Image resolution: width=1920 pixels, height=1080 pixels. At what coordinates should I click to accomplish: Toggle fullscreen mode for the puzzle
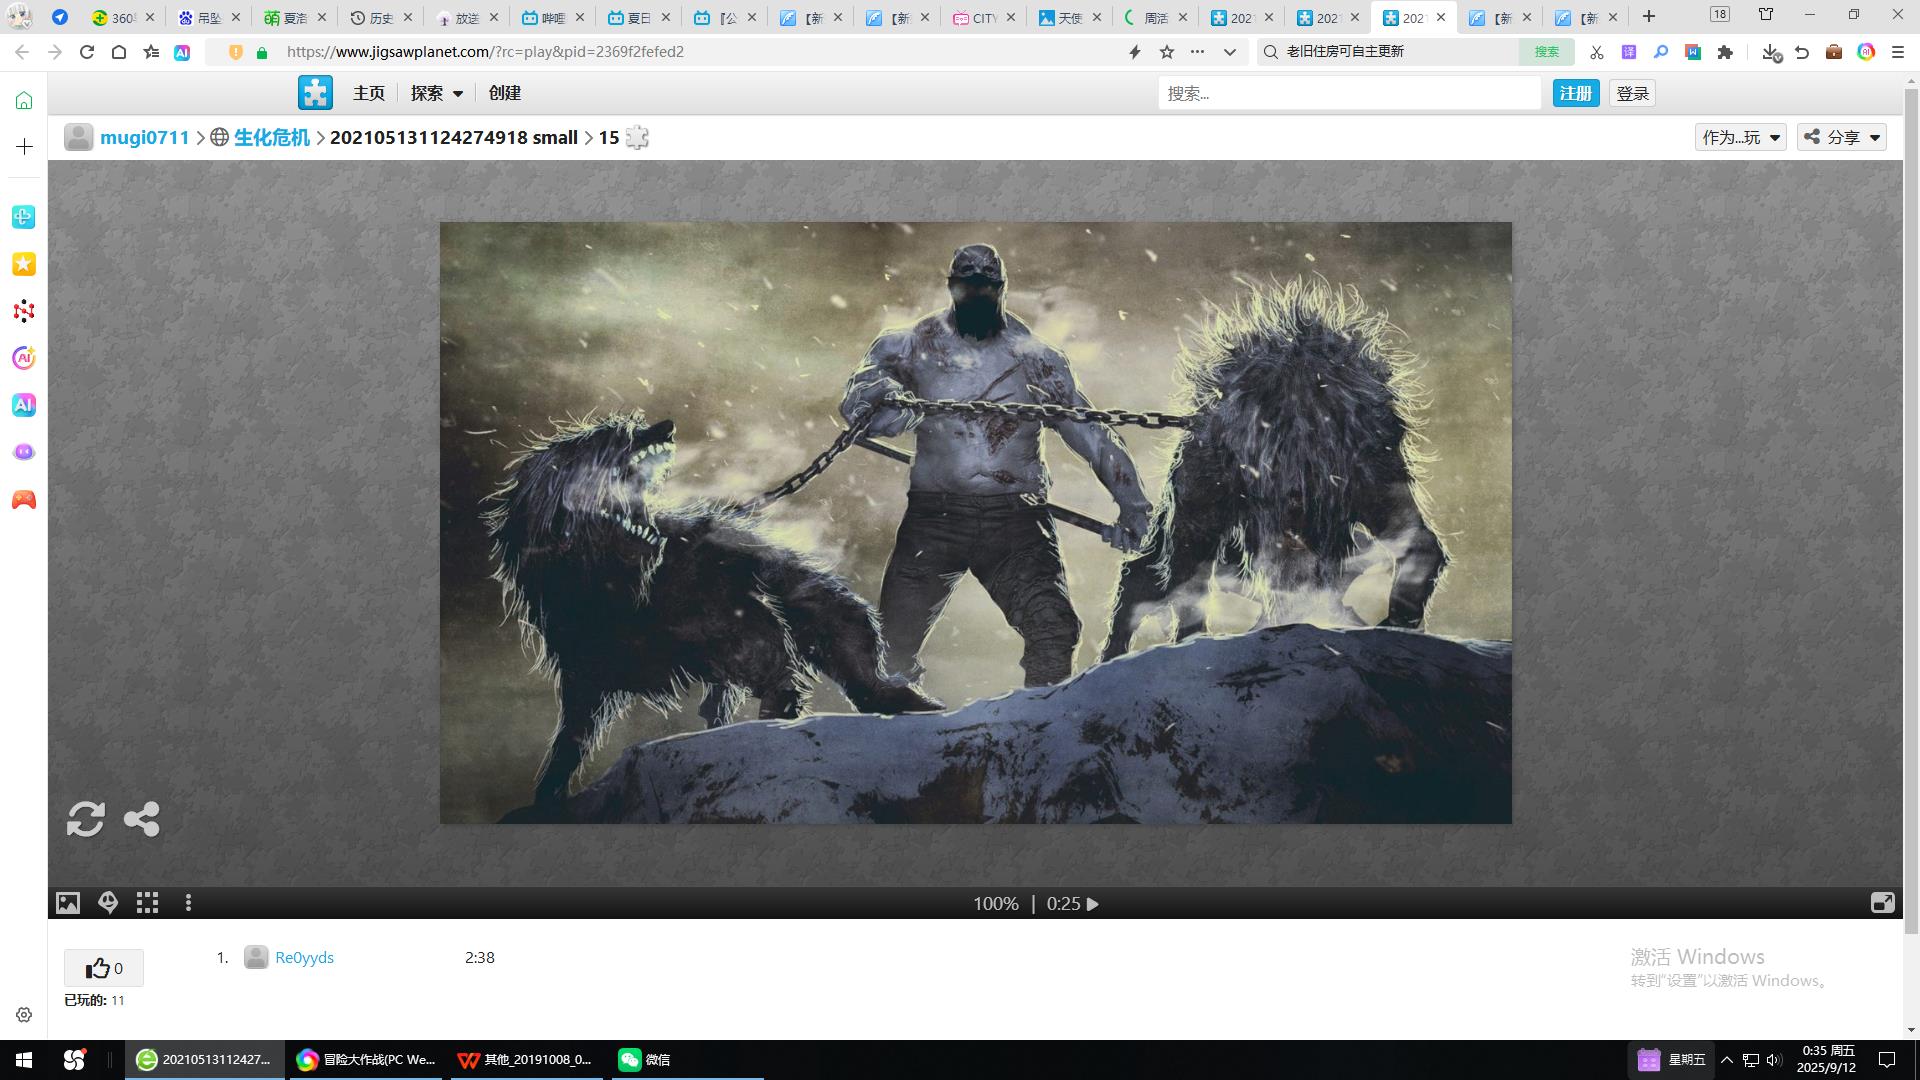coord(1882,903)
